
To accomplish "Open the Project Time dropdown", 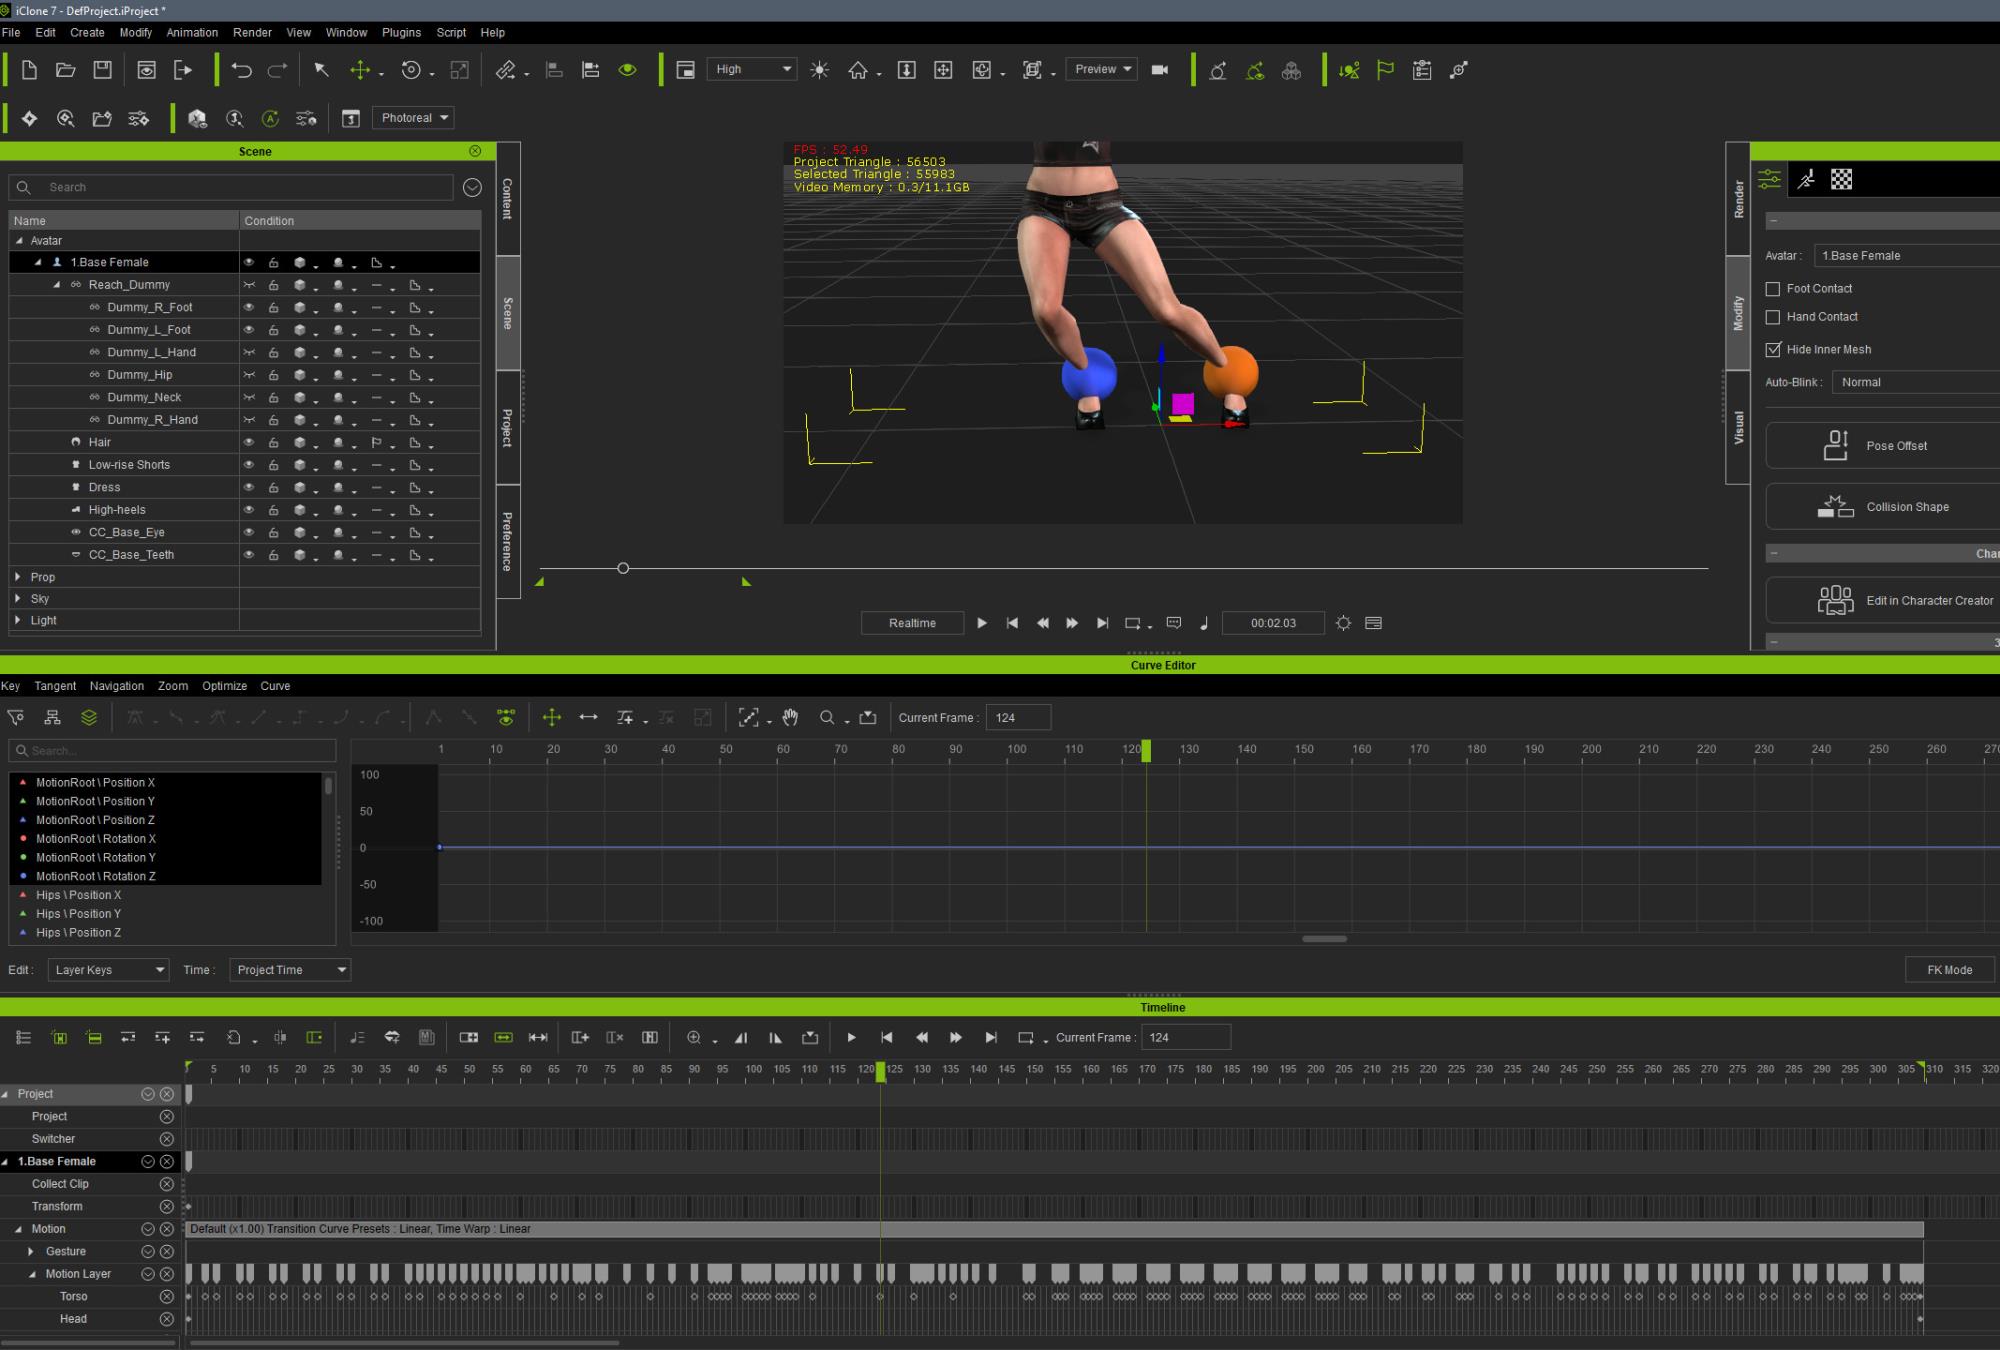I will coord(290,970).
